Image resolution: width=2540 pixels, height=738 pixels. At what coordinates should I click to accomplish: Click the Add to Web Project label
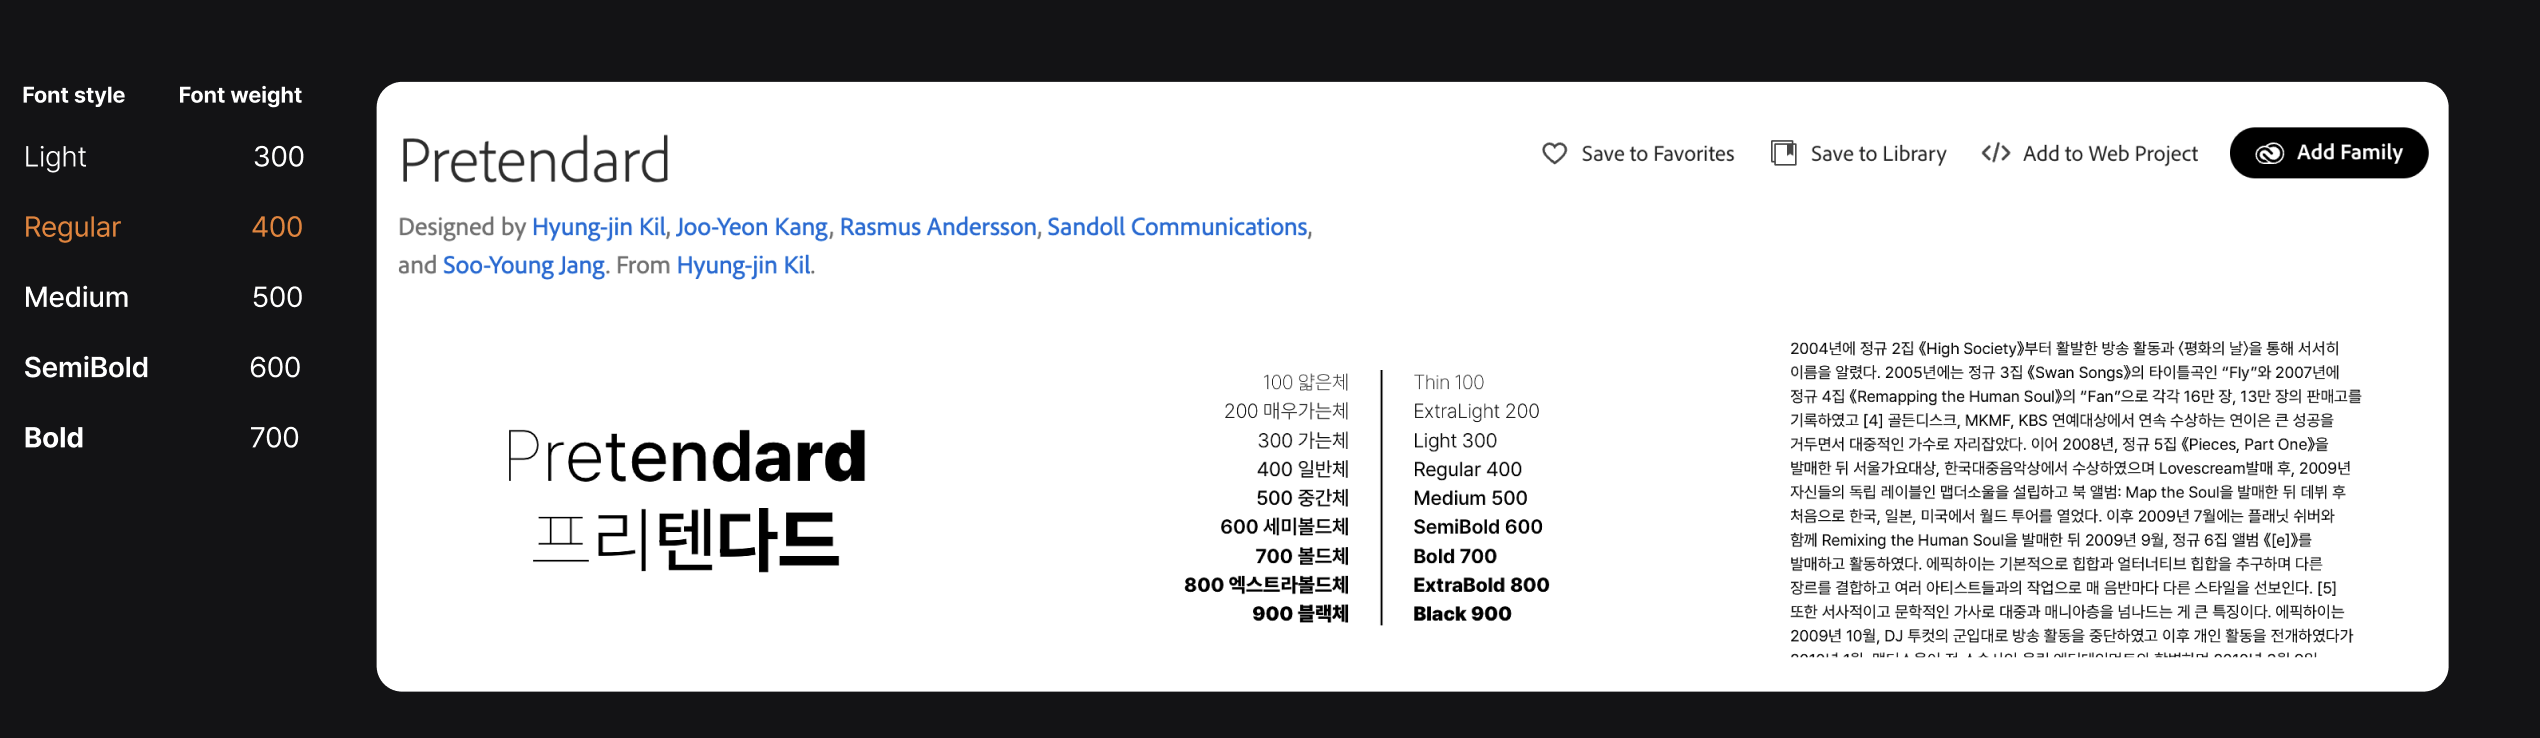tap(2110, 154)
